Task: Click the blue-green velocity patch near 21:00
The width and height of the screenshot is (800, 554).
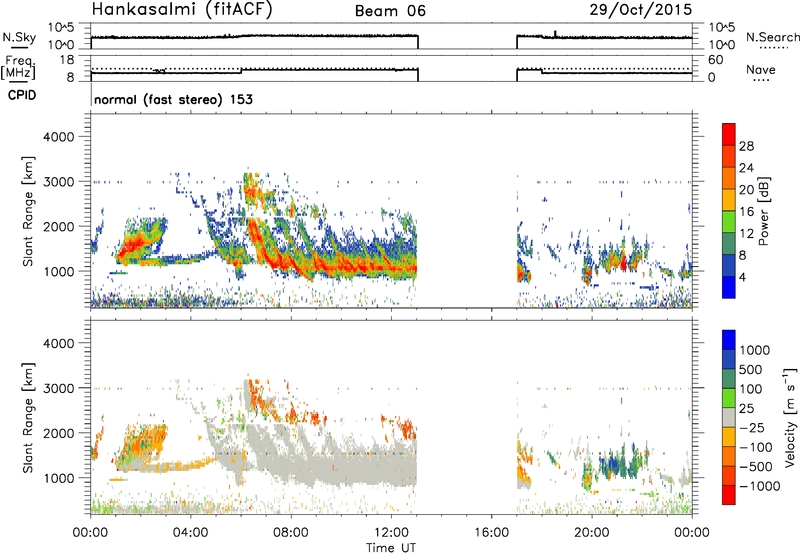Action: (x=618, y=462)
